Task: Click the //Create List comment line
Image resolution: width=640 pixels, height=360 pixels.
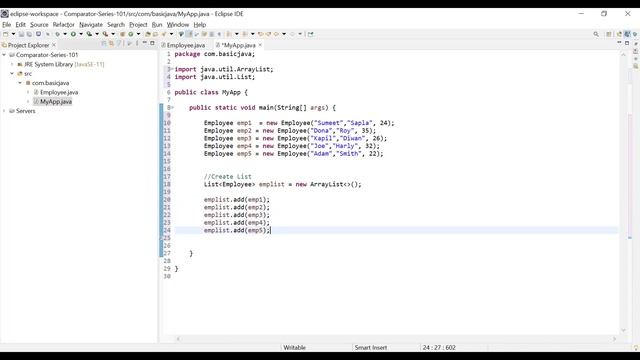Action: coord(228,177)
